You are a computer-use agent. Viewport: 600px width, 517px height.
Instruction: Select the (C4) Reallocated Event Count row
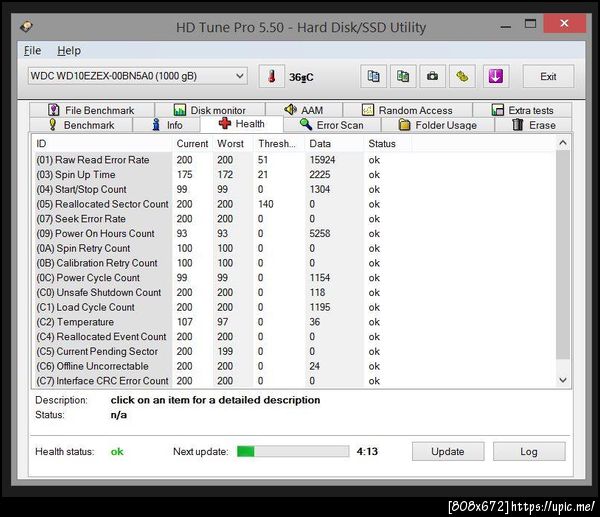[x=293, y=336]
